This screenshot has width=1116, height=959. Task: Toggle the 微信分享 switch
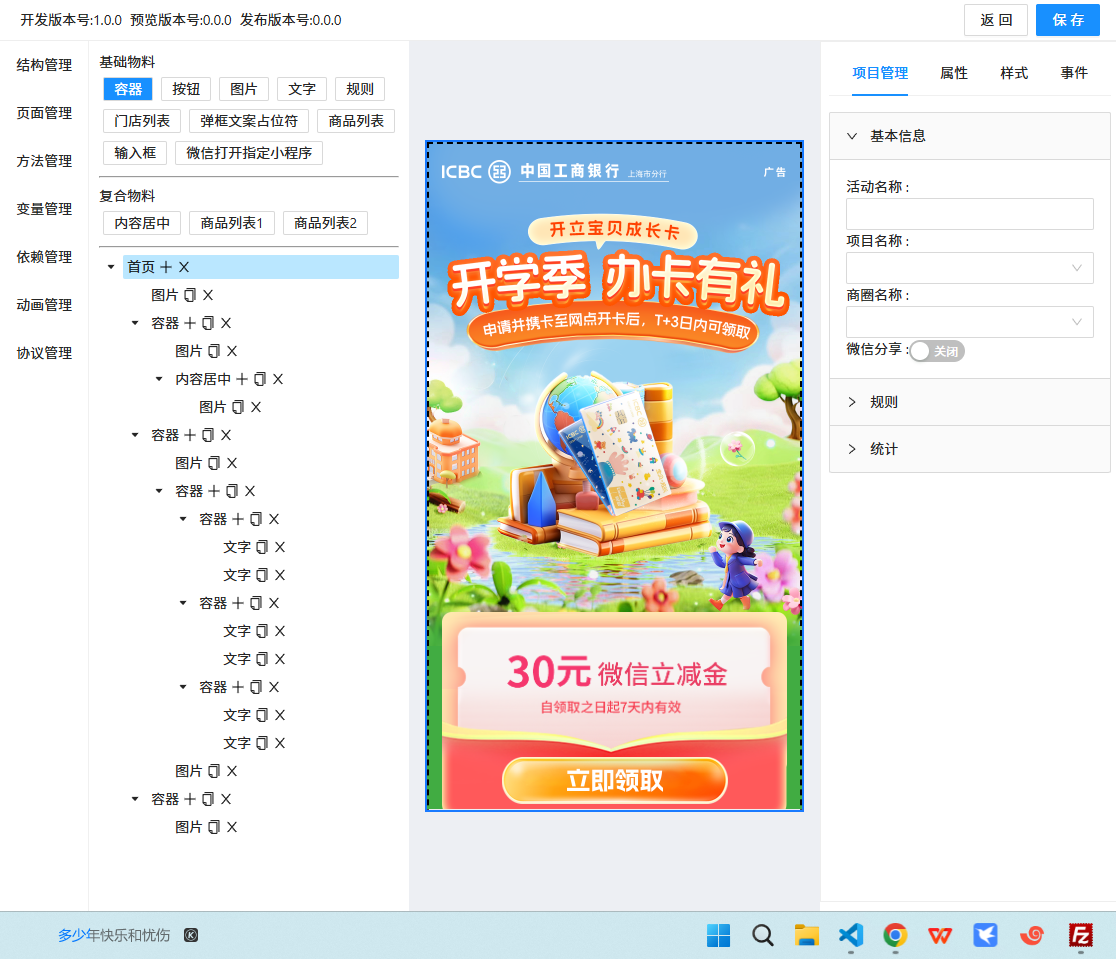pyautogui.click(x=936, y=351)
